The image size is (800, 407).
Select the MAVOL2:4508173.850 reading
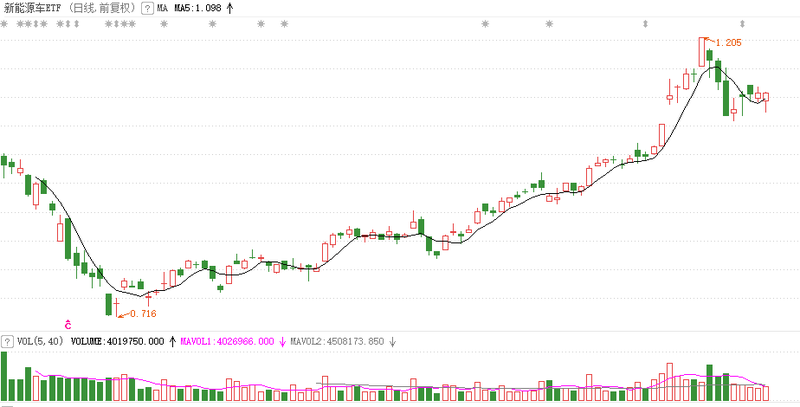tap(337, 341)
